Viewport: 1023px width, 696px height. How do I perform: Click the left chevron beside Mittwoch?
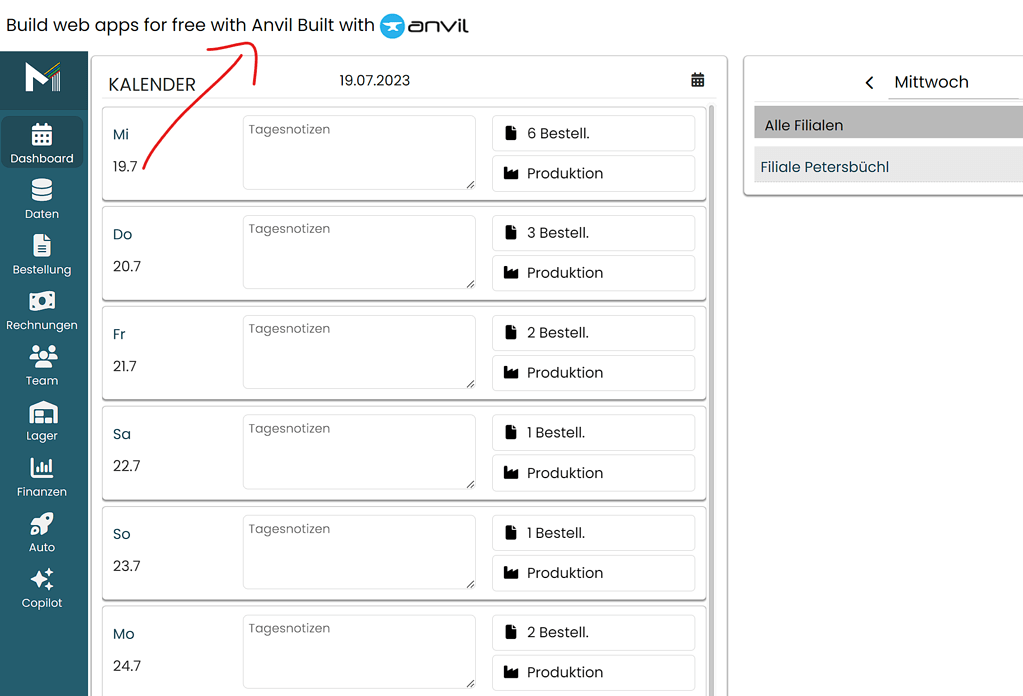(x=868, y=84)
